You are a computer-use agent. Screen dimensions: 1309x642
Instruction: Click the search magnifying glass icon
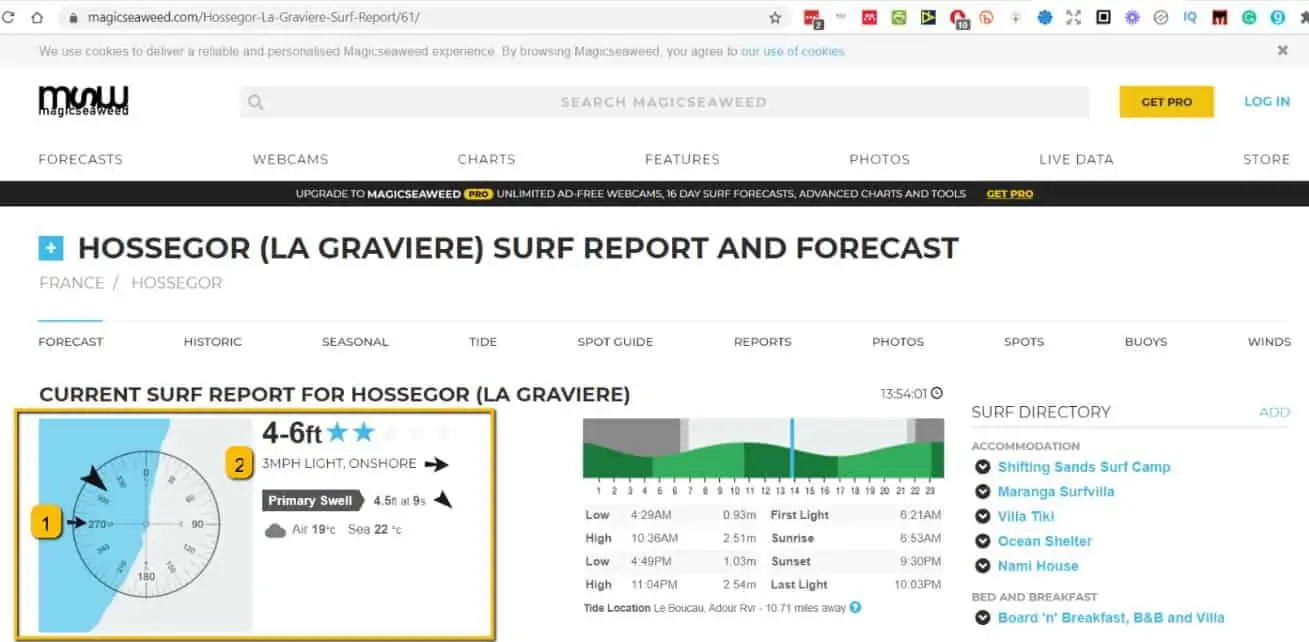(257, 102)
